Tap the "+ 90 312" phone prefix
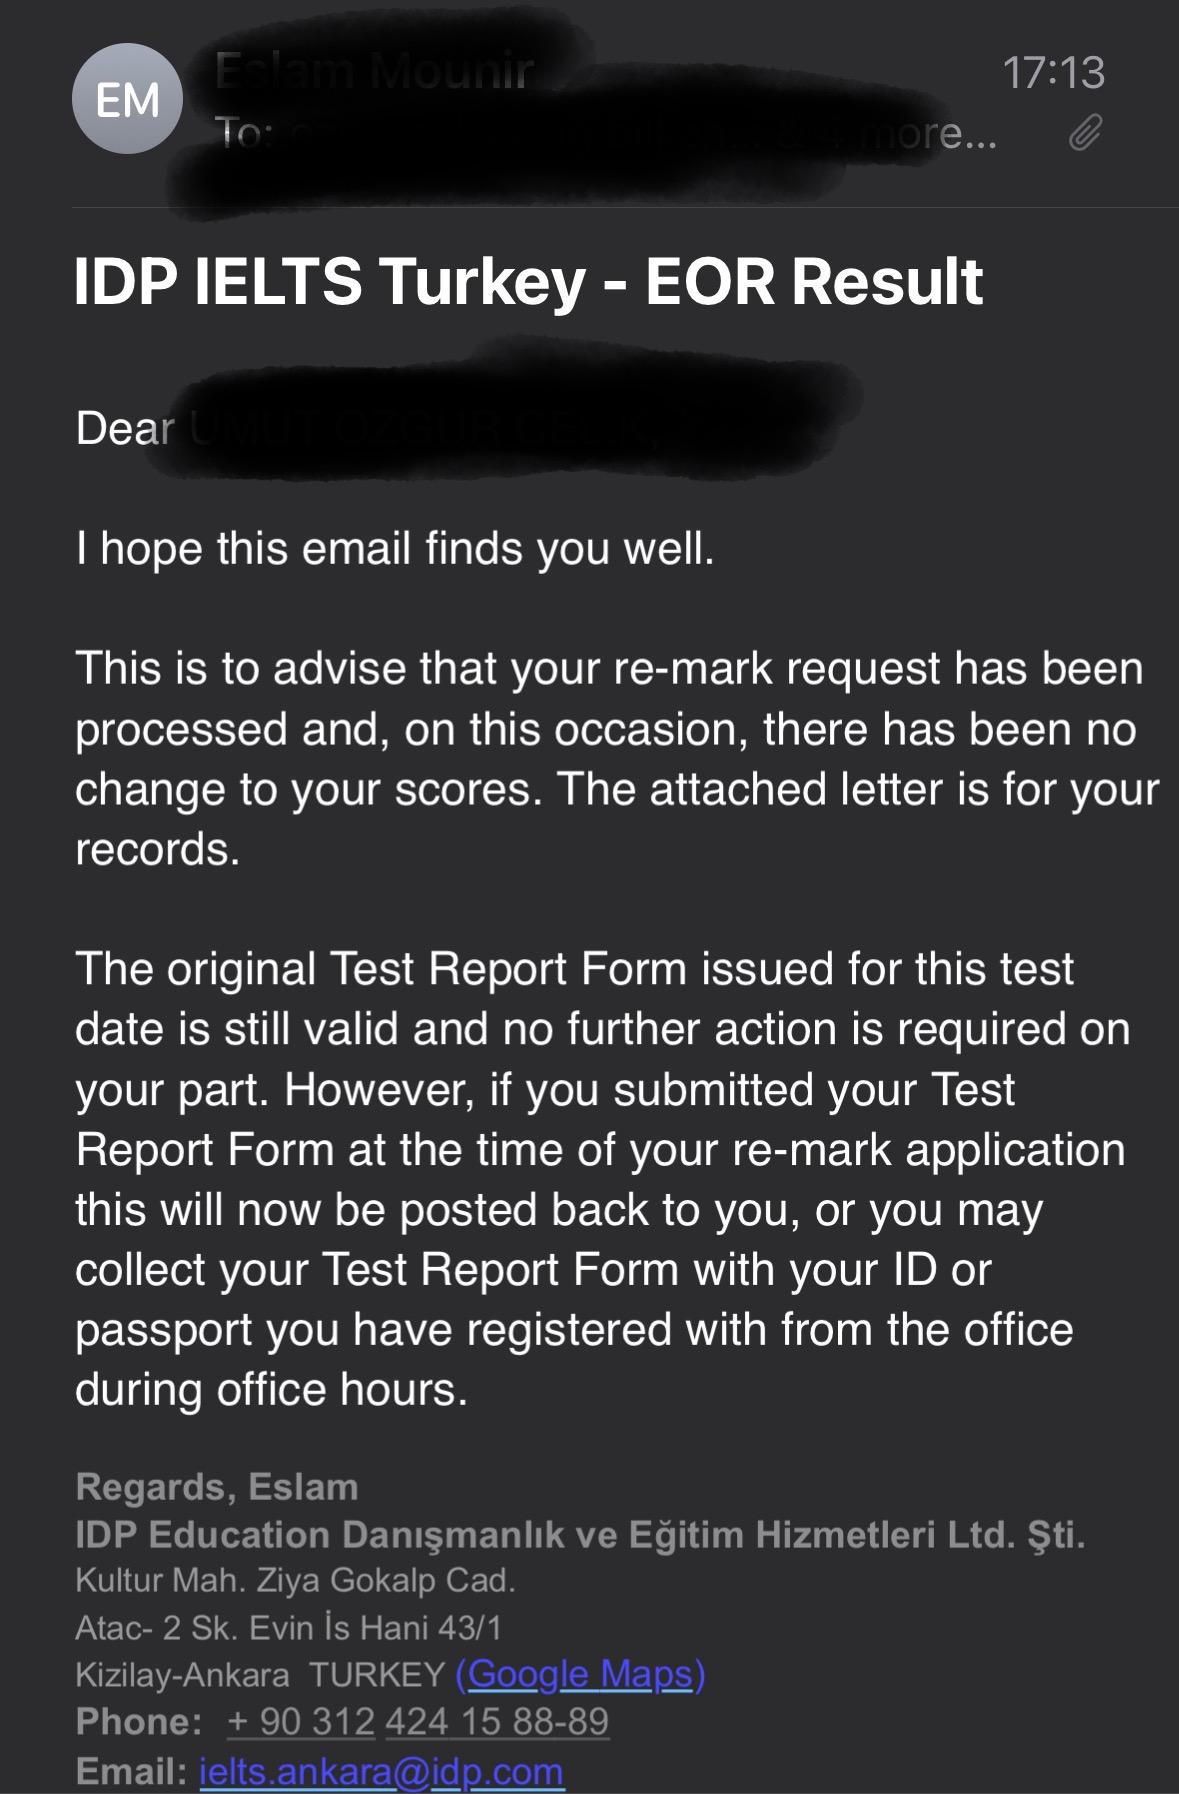The height and width of the screenshot is (1794, 1179). tap(300, 1722)
